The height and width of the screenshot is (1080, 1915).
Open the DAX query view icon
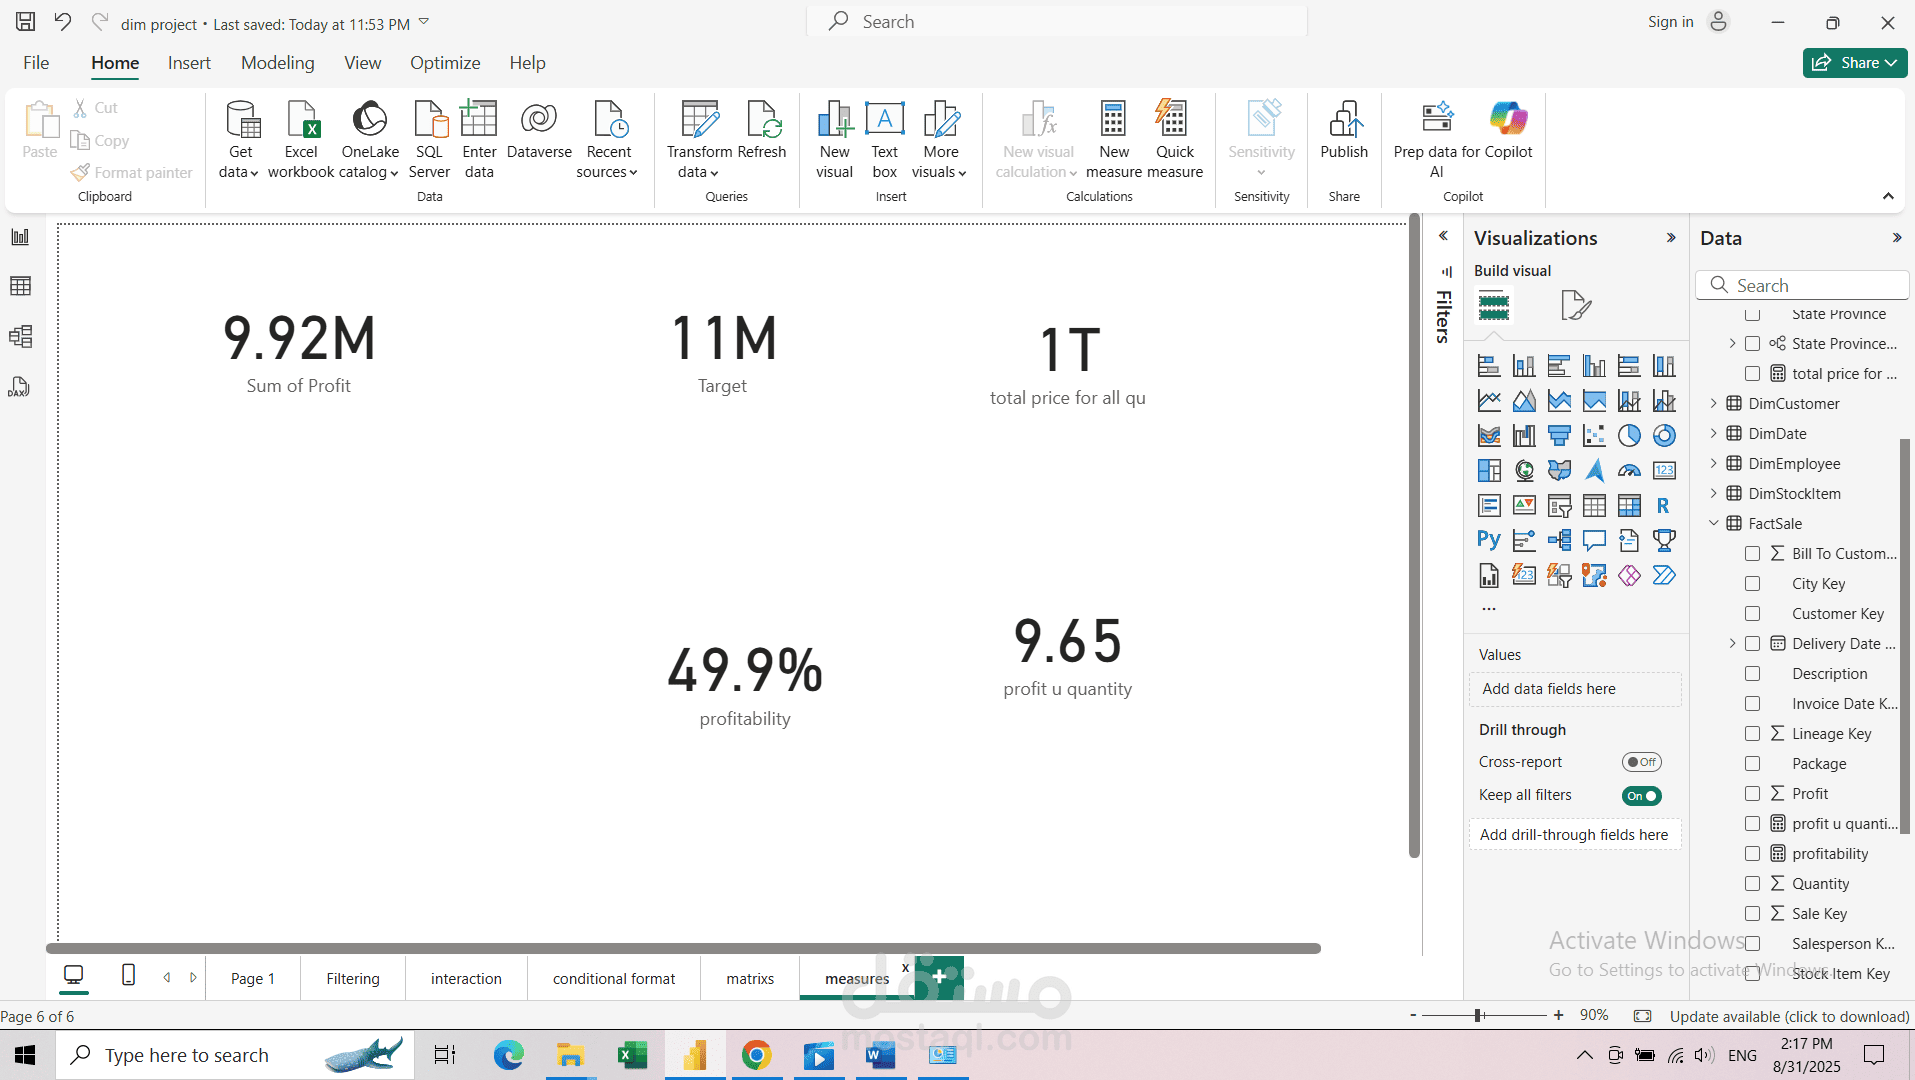point(20,387)
